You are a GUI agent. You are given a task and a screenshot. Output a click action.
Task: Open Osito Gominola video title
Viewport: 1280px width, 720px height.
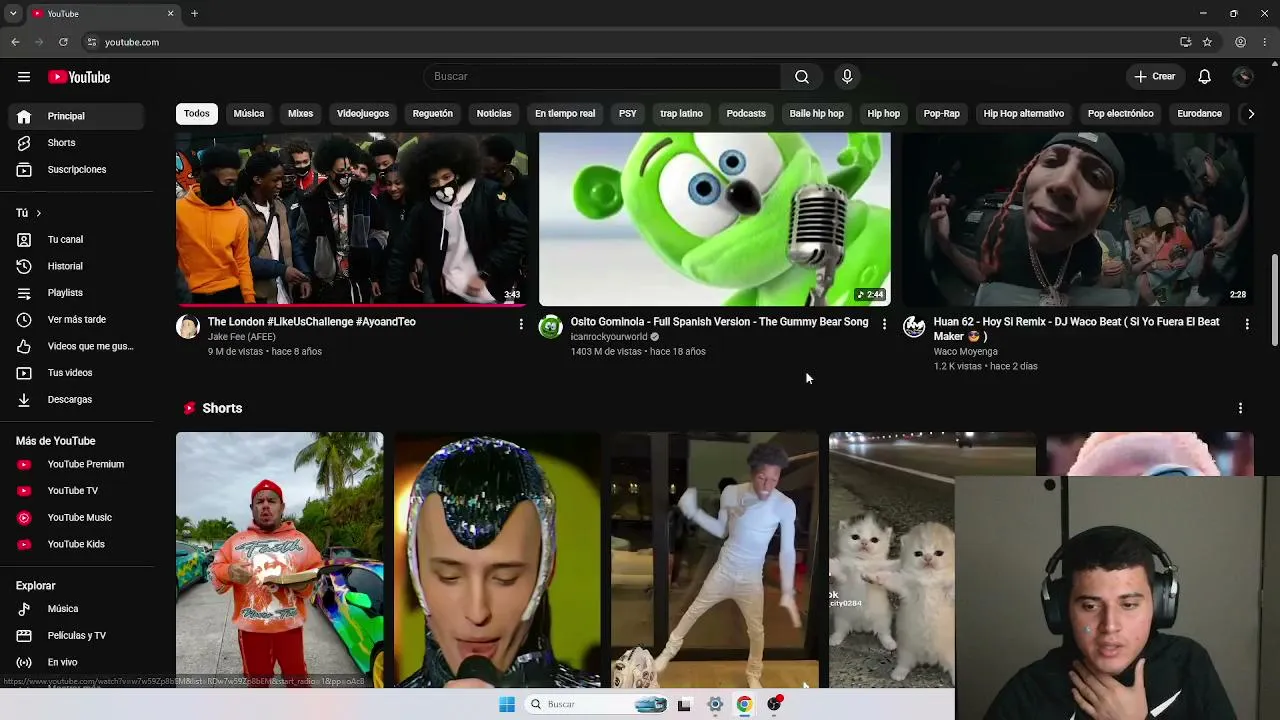click(x=720, y=322)
